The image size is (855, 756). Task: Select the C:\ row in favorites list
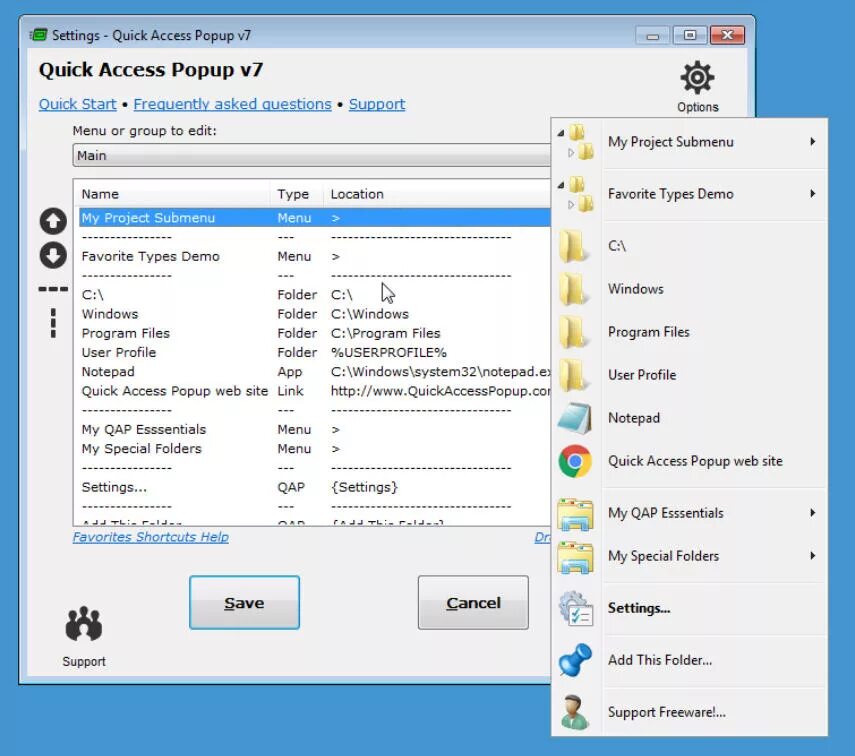pos(315,295)
